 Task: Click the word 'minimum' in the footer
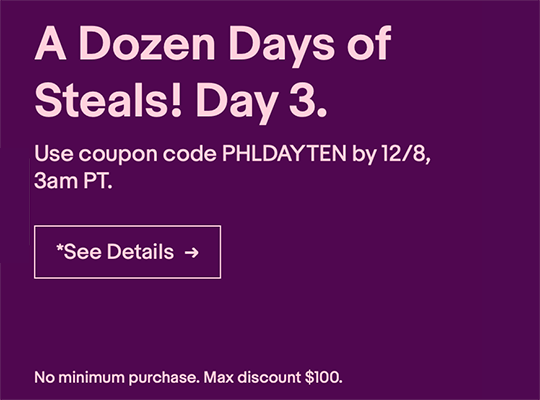91,378
